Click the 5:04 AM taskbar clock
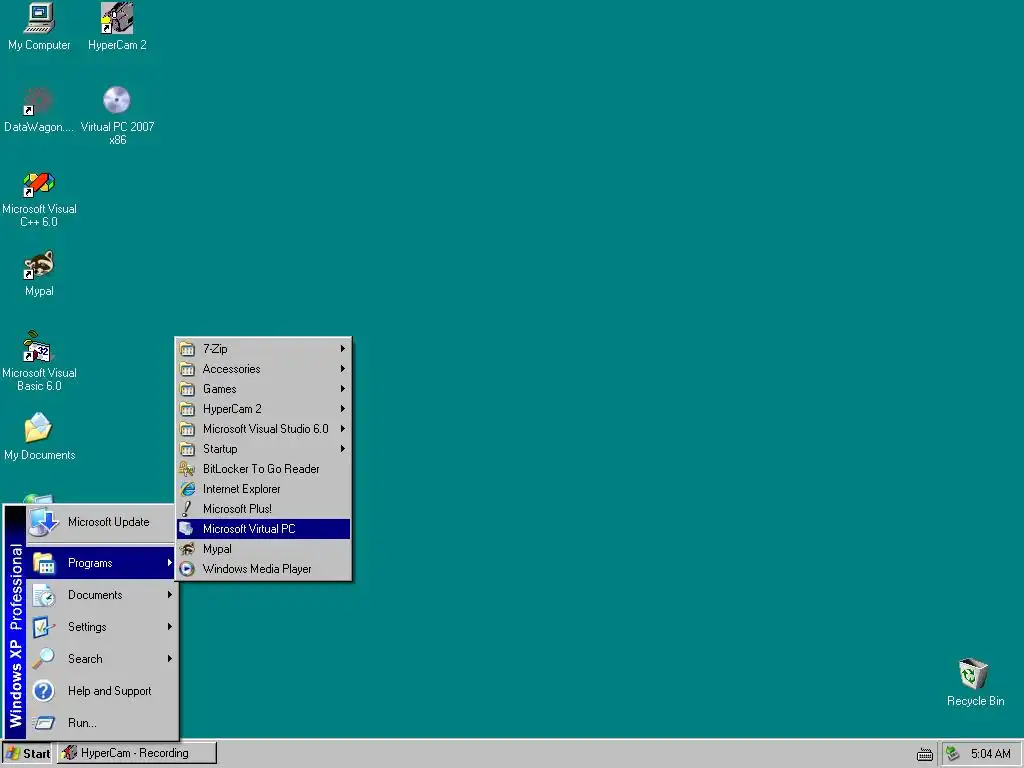Screen dimensions: 1024x768 (x=990, y=754)
